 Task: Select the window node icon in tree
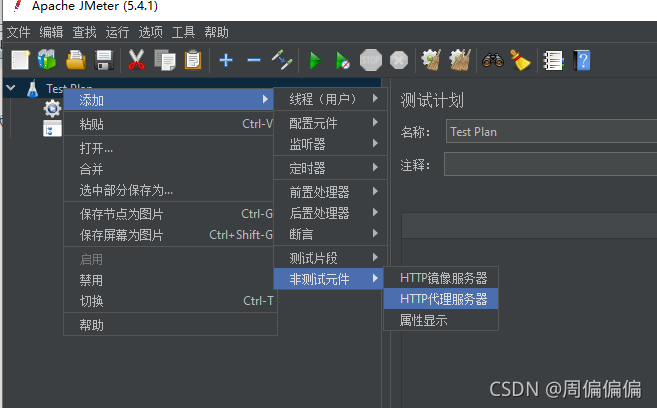(x=52, y=128)
